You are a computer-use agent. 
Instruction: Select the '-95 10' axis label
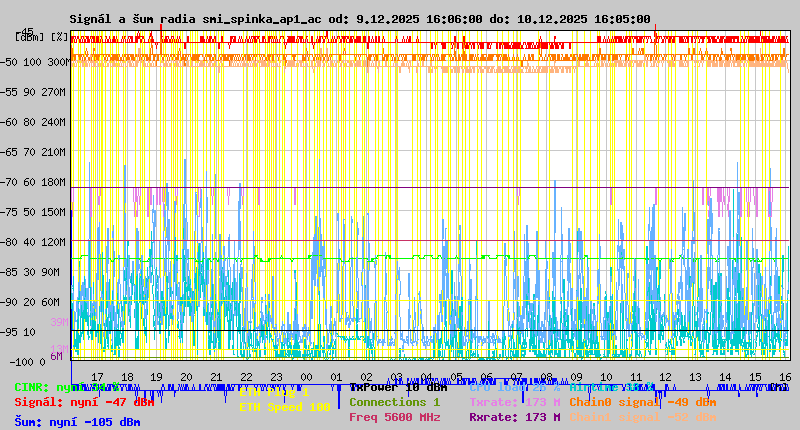18,333
